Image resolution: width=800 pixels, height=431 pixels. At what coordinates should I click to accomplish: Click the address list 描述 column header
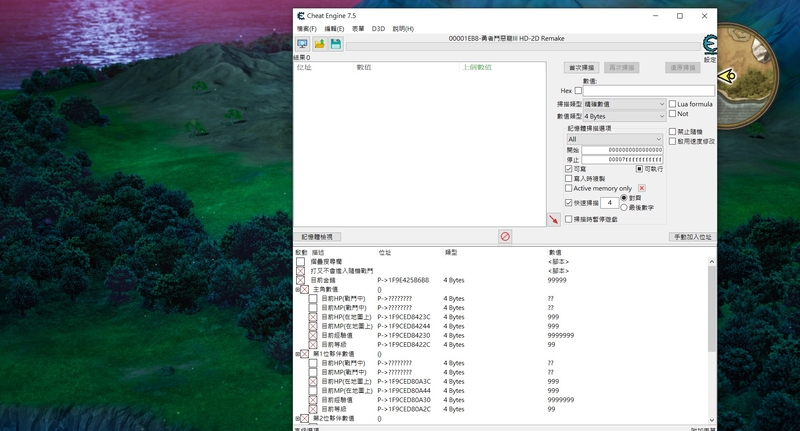(x=318, y=252)
